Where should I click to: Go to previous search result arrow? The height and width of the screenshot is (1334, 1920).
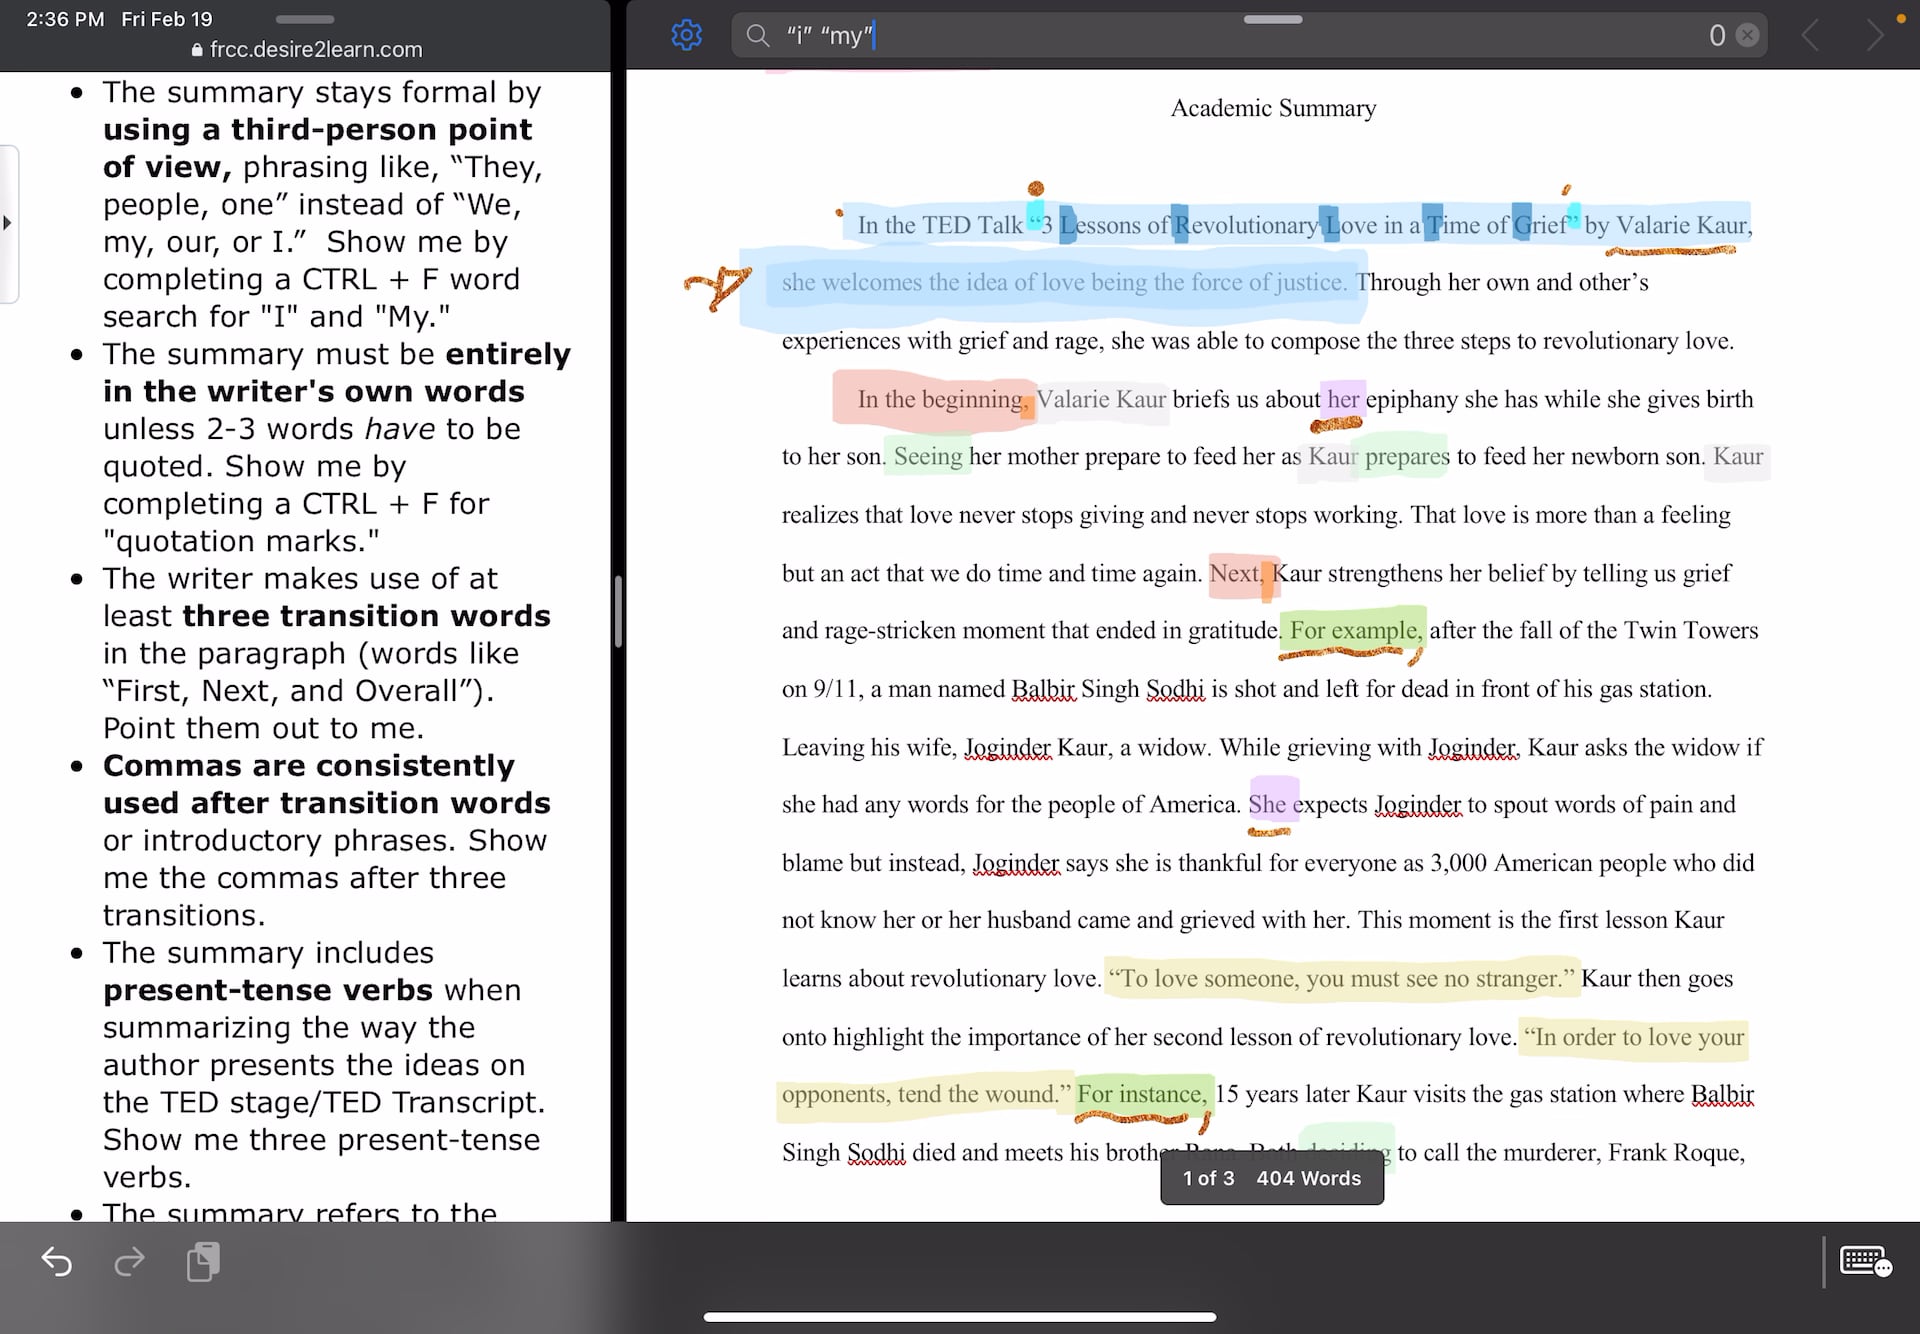[1810, 36]
